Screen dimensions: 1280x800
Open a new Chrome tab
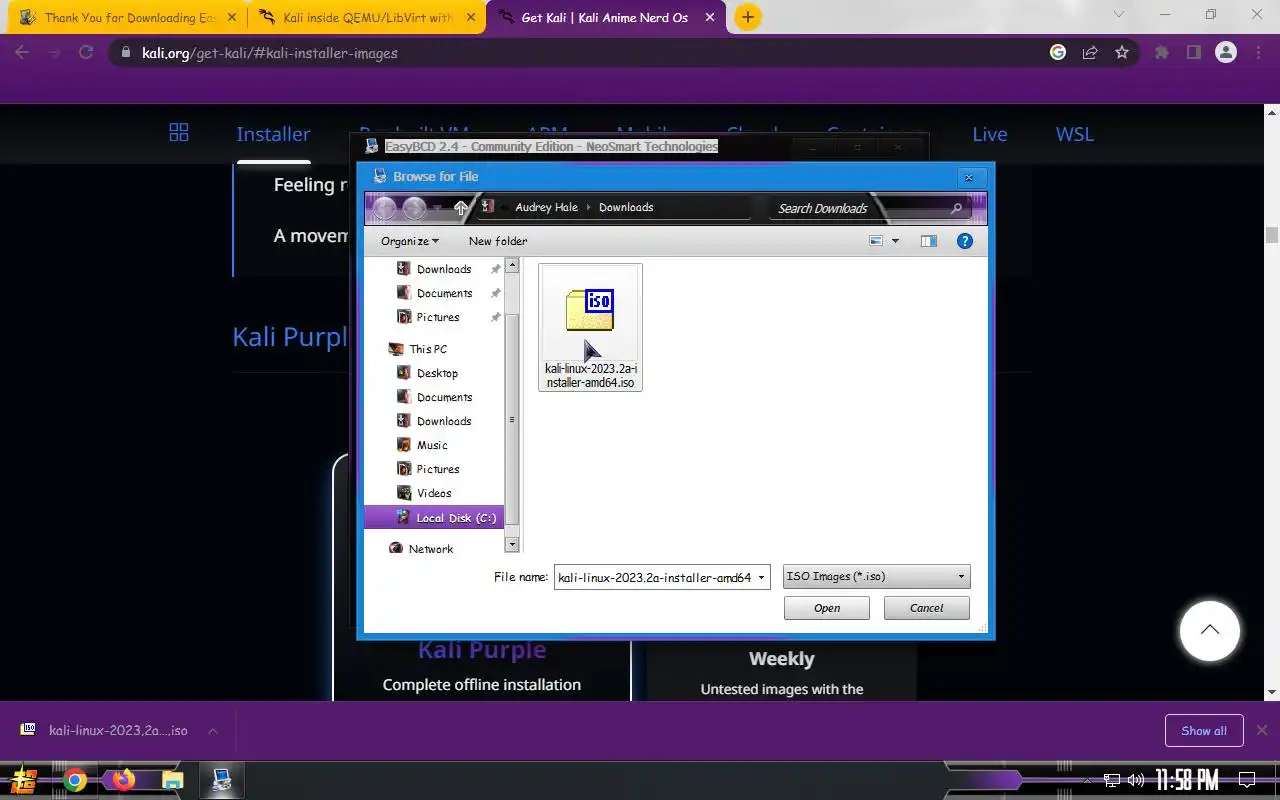[x=747, y=17]
